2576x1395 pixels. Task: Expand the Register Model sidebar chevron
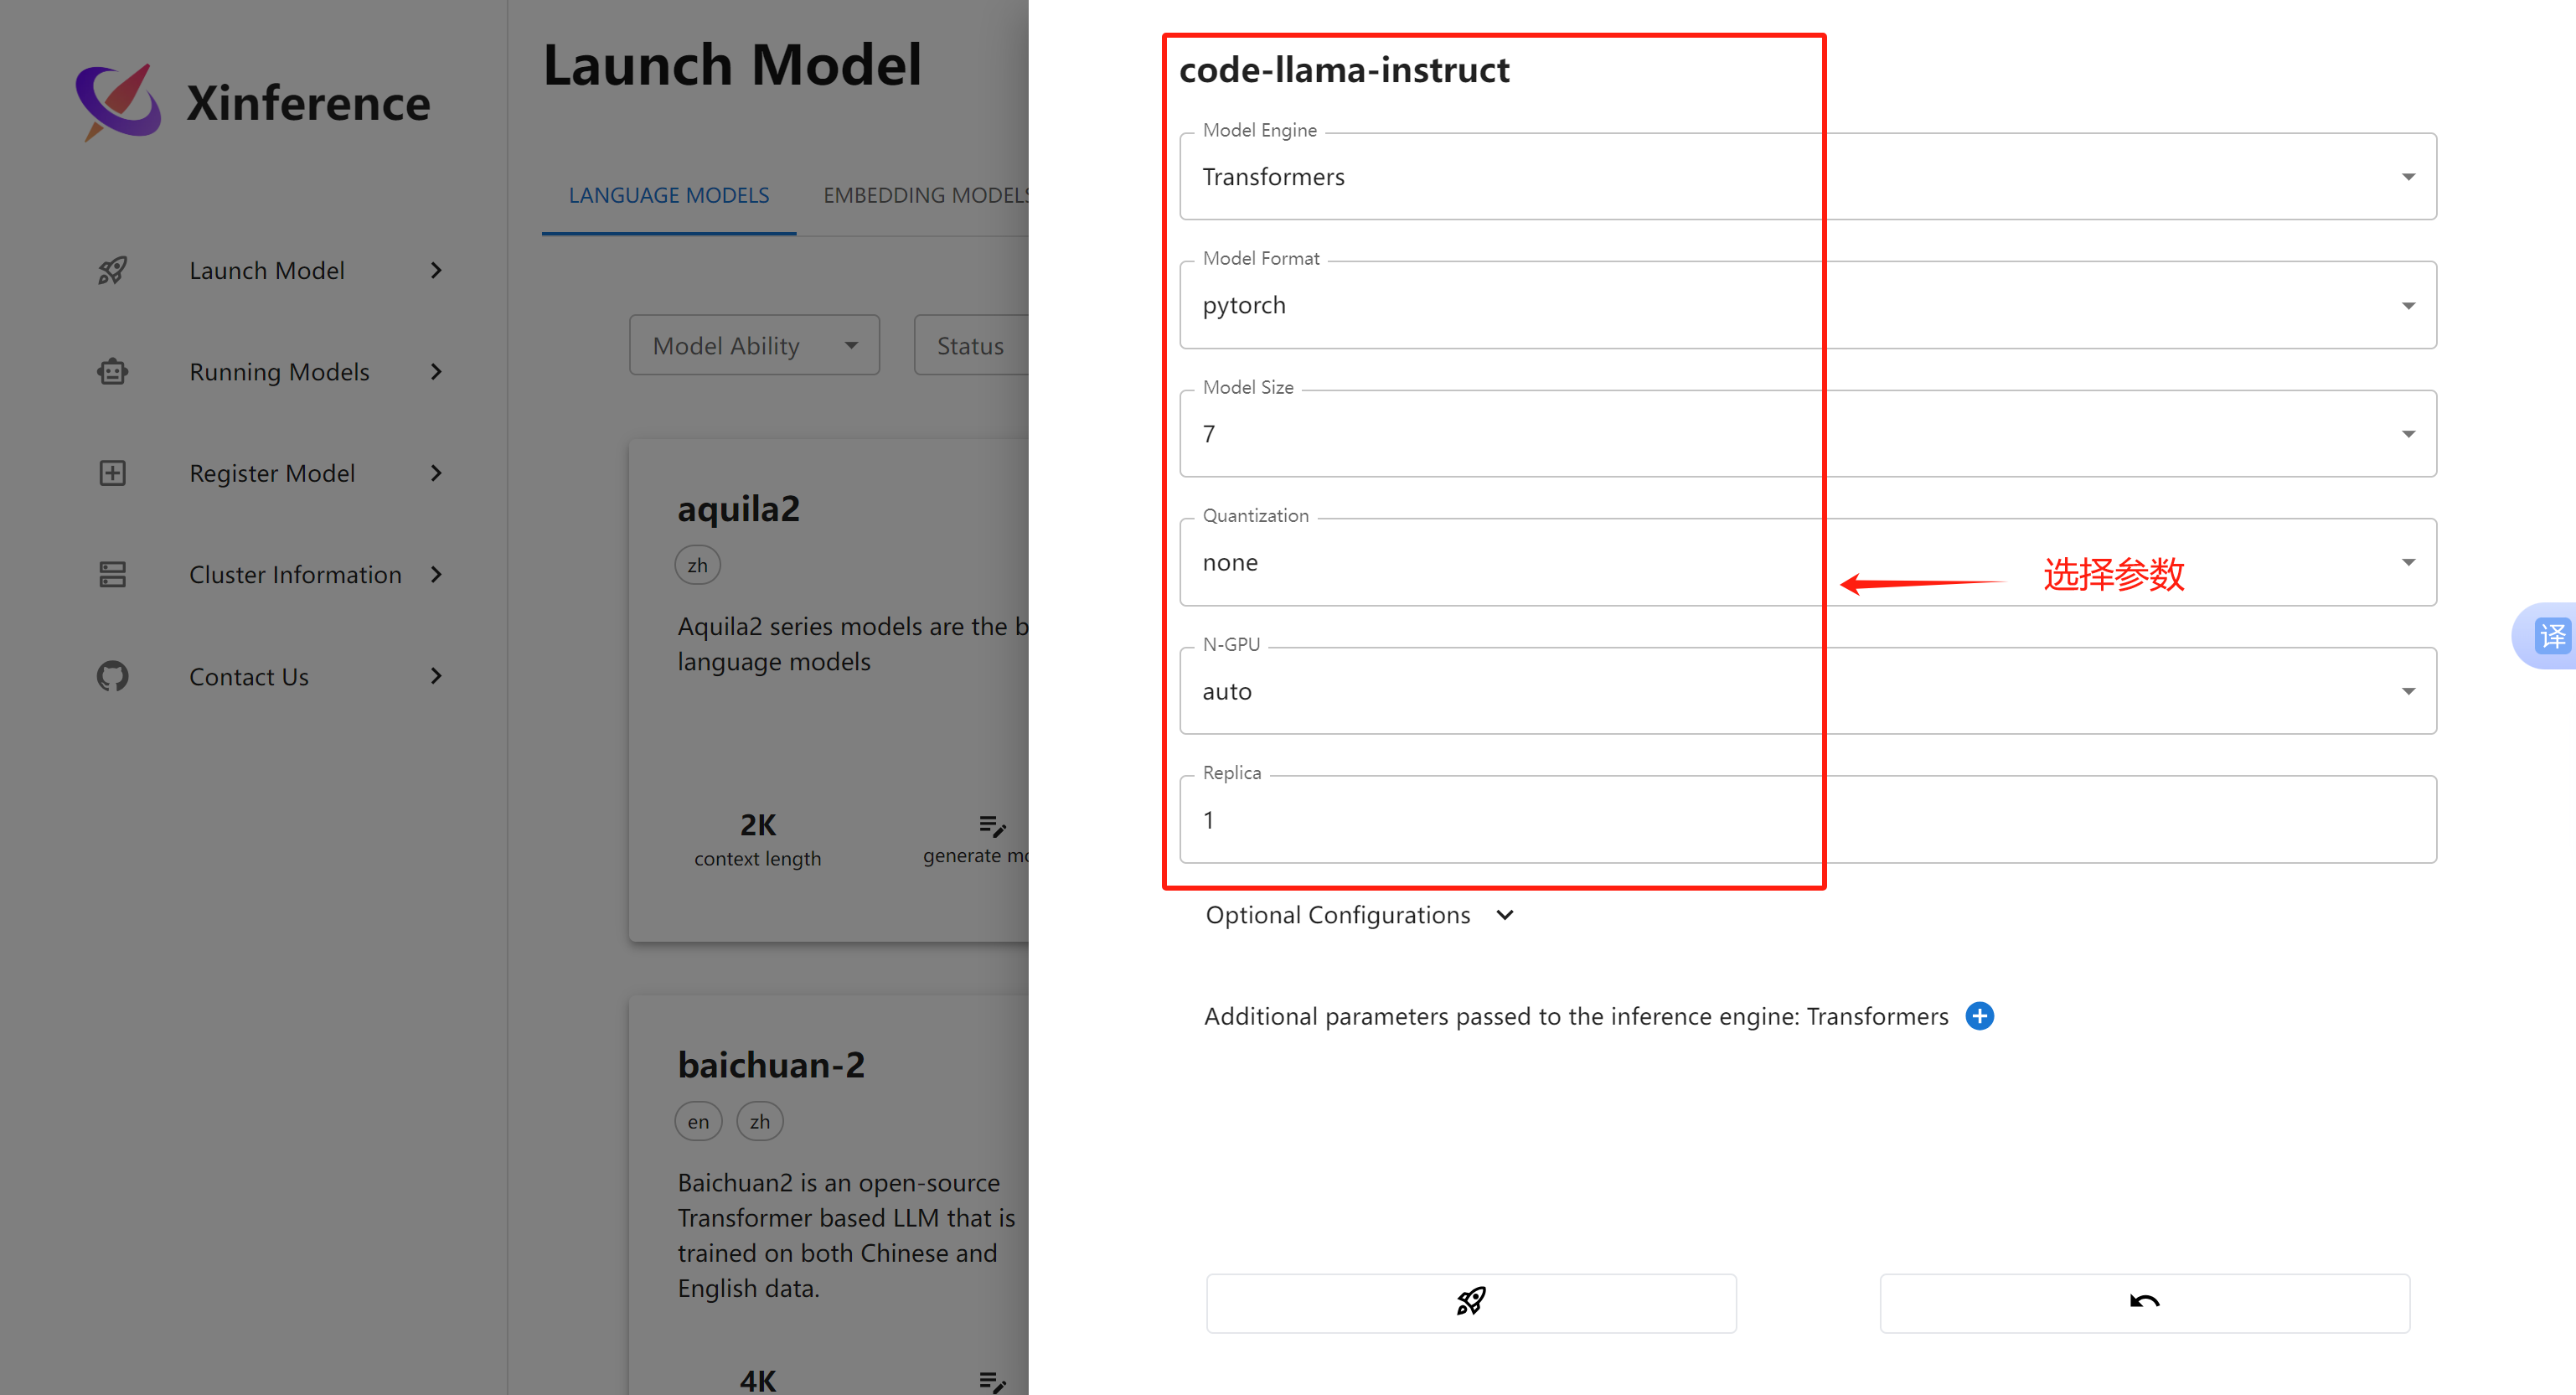pyautogui.click(x=436, y=473)
